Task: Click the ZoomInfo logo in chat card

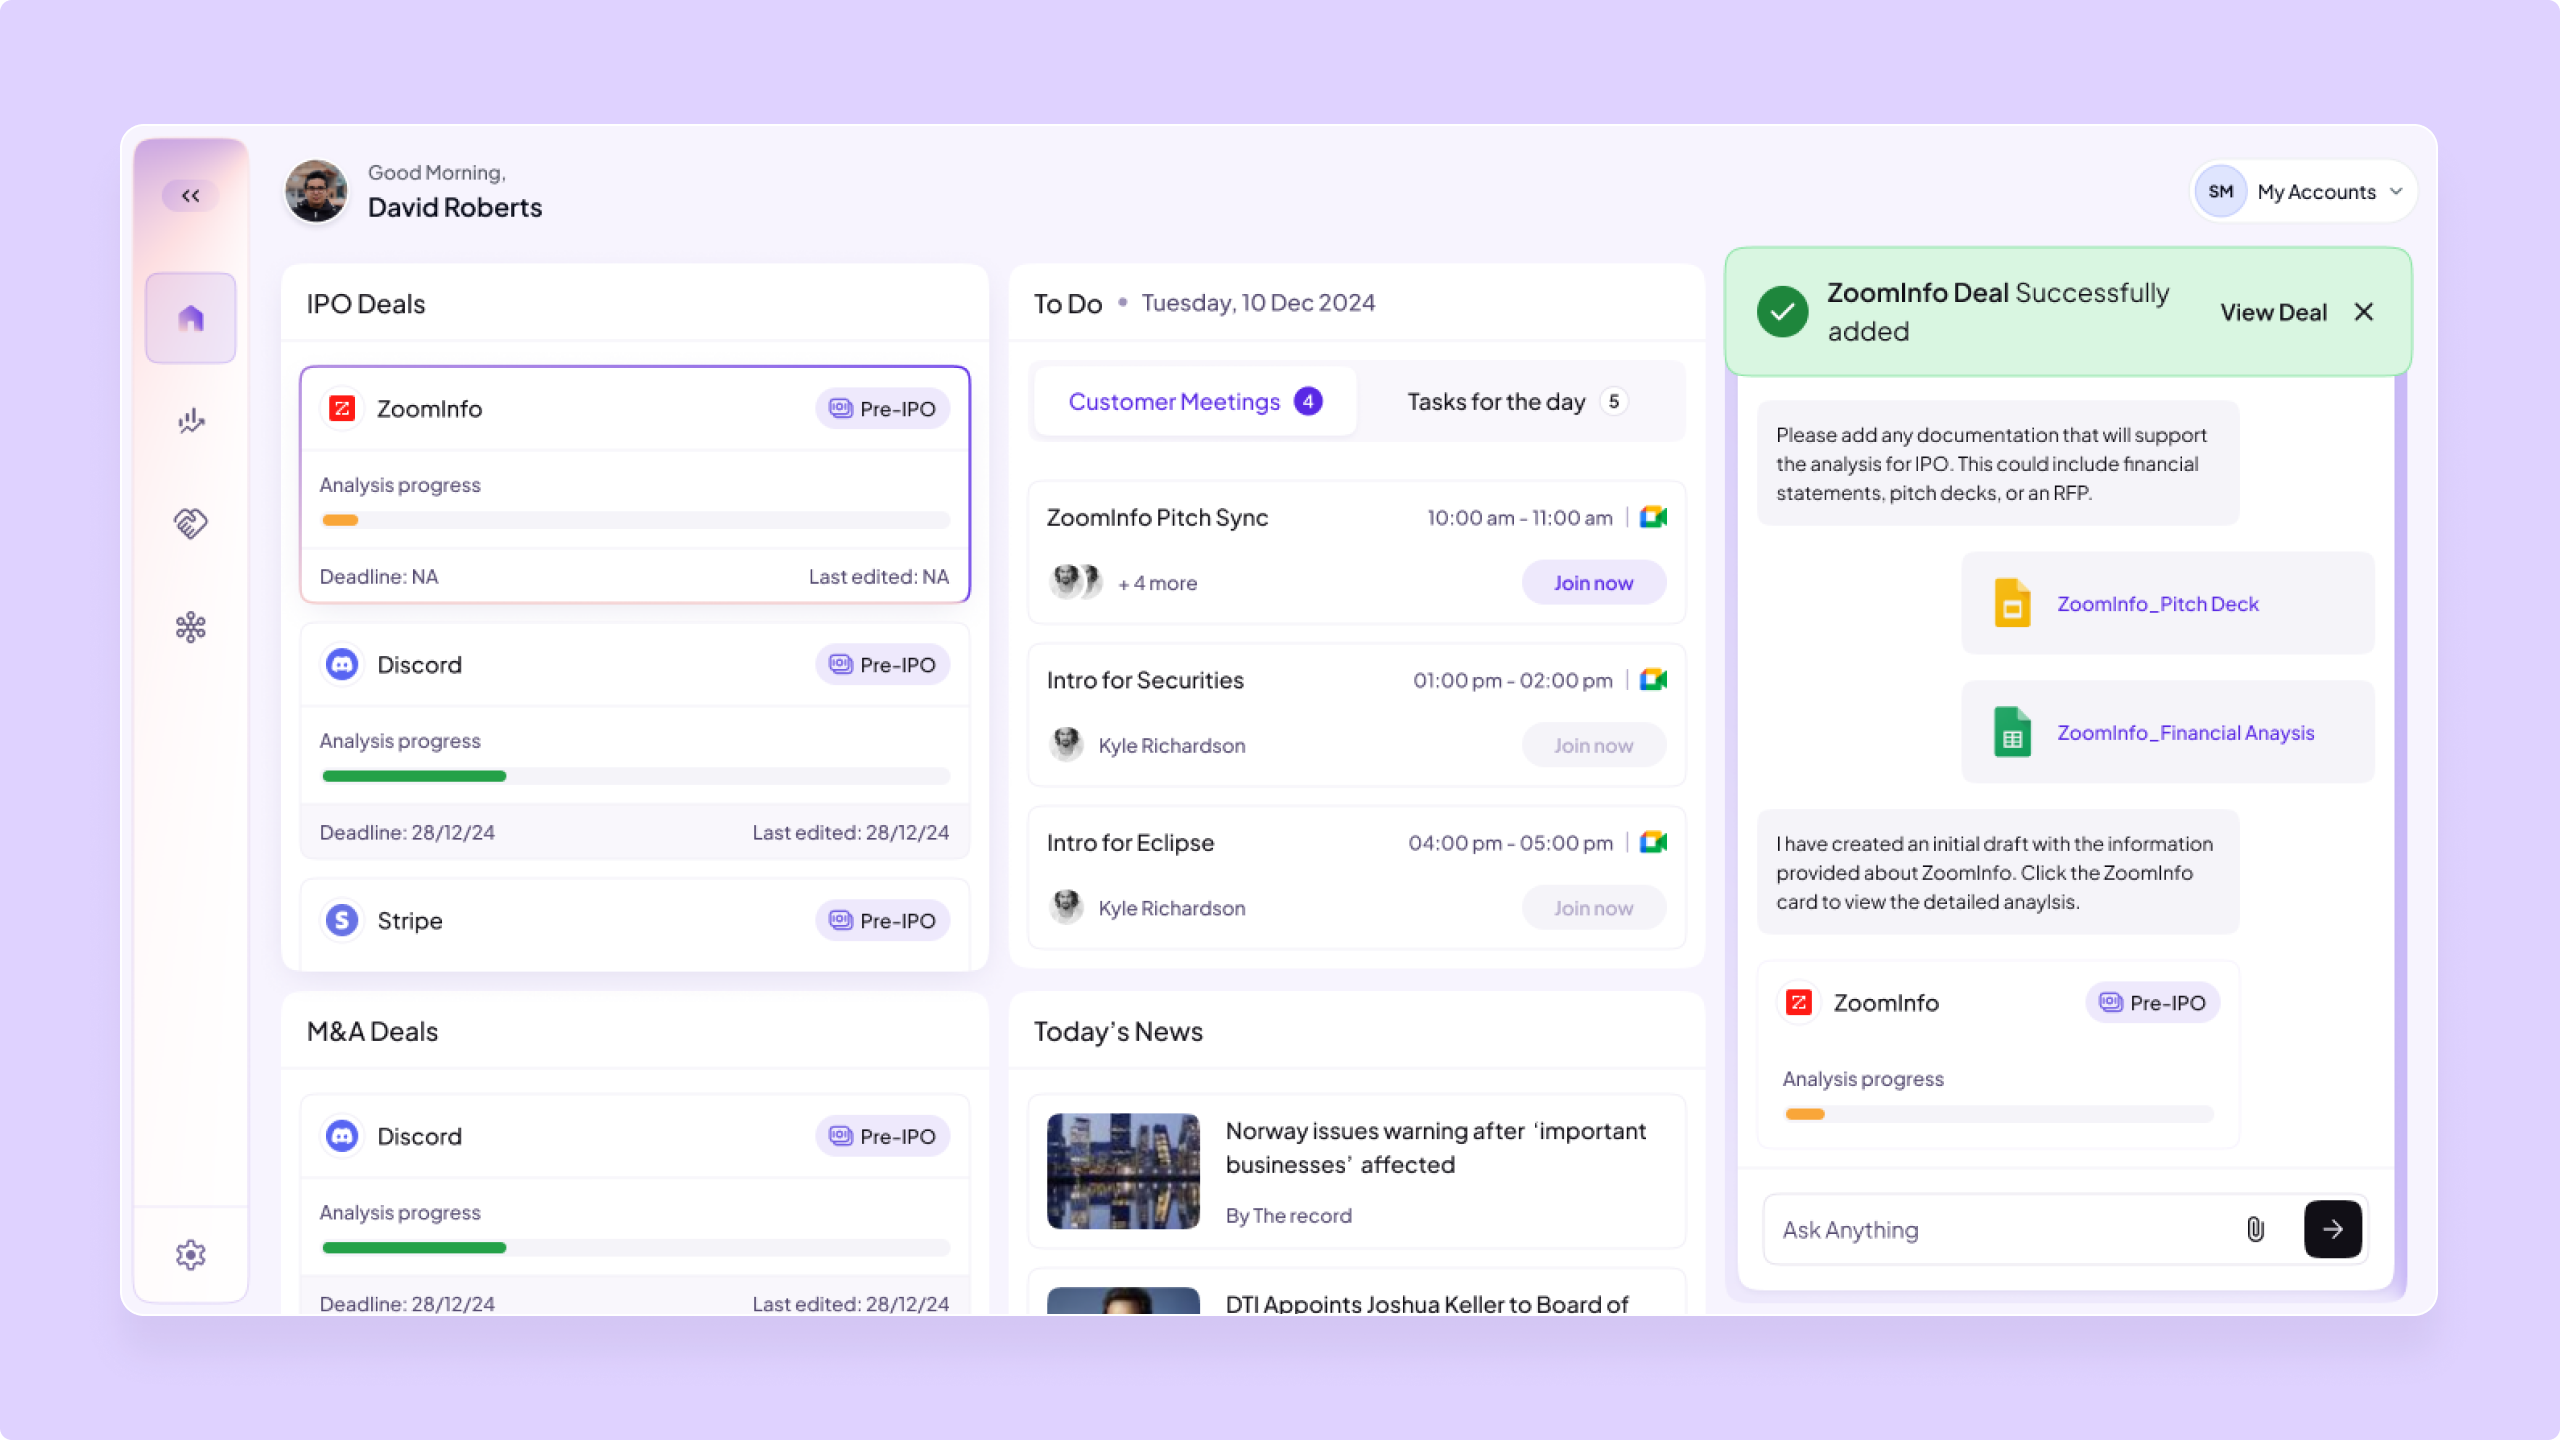Action: (x=1799, y=1002)
